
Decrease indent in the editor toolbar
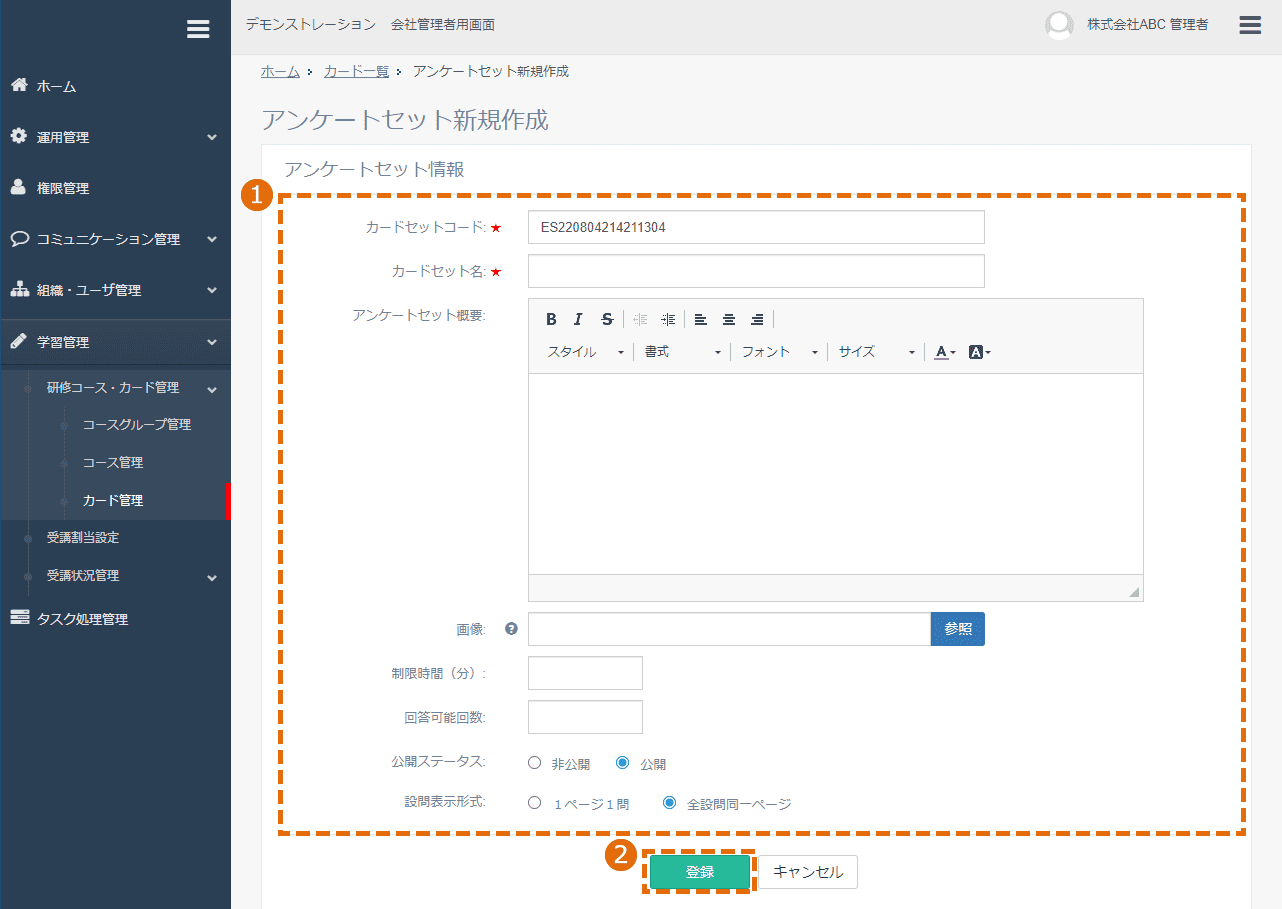coord(640,319)
